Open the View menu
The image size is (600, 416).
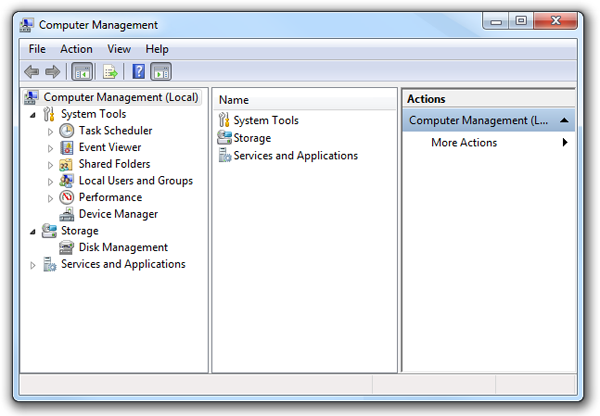[119, 49]
